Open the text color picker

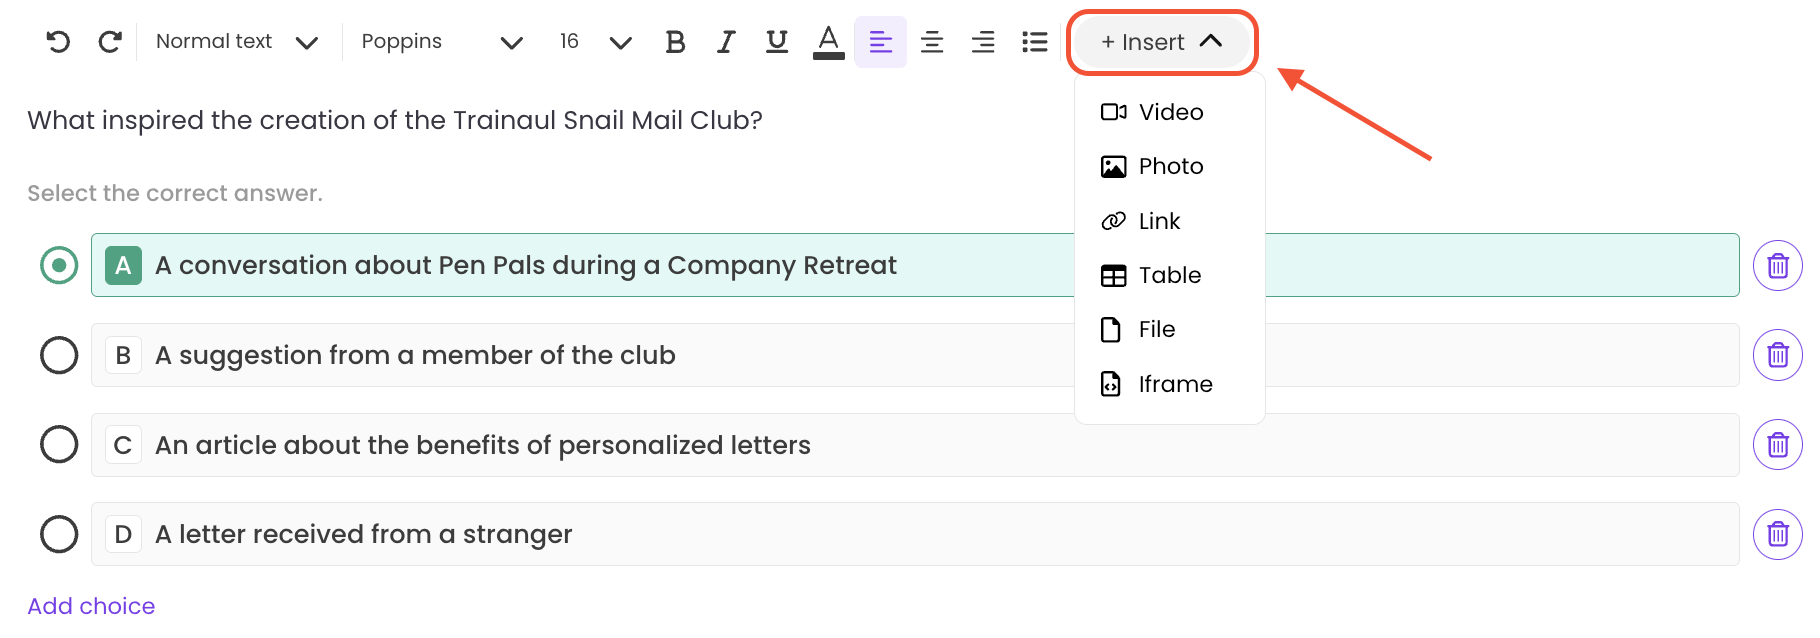(x=828, y=41)
